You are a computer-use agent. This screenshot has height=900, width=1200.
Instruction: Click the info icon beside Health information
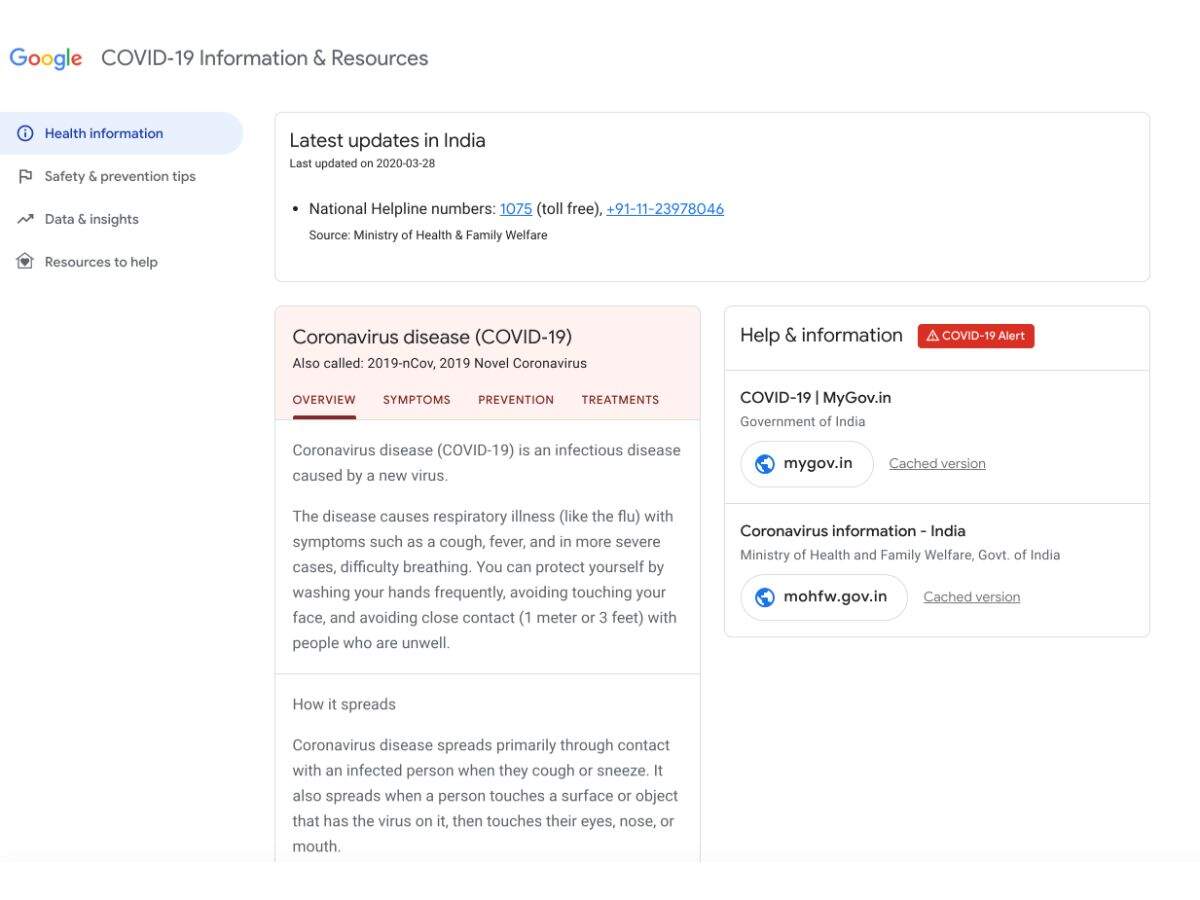point(24,132)
